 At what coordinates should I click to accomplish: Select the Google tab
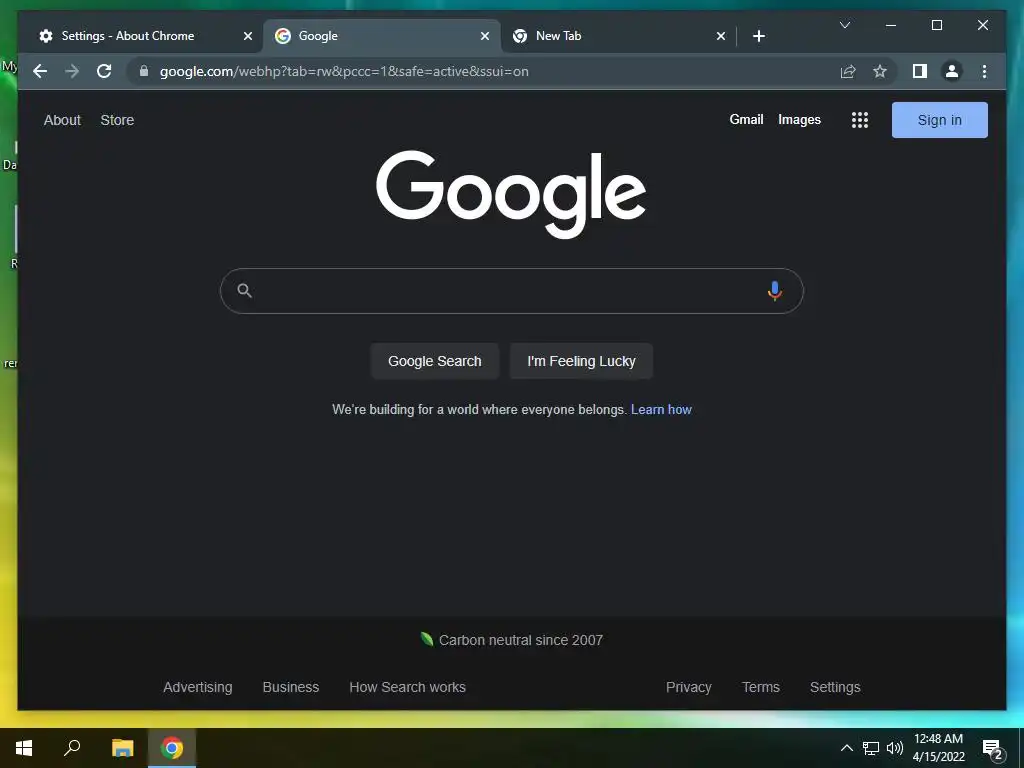tap(381, 36)
